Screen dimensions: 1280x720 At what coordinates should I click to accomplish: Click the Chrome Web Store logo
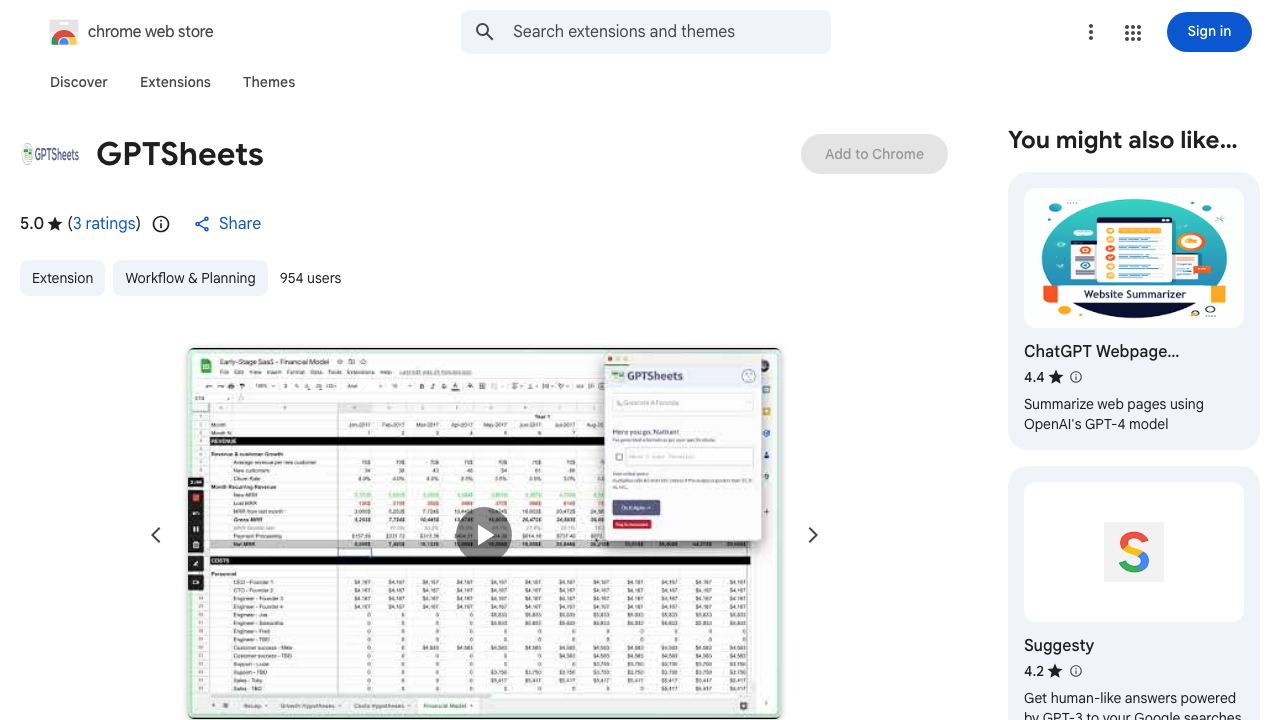[x=64, y=32]
